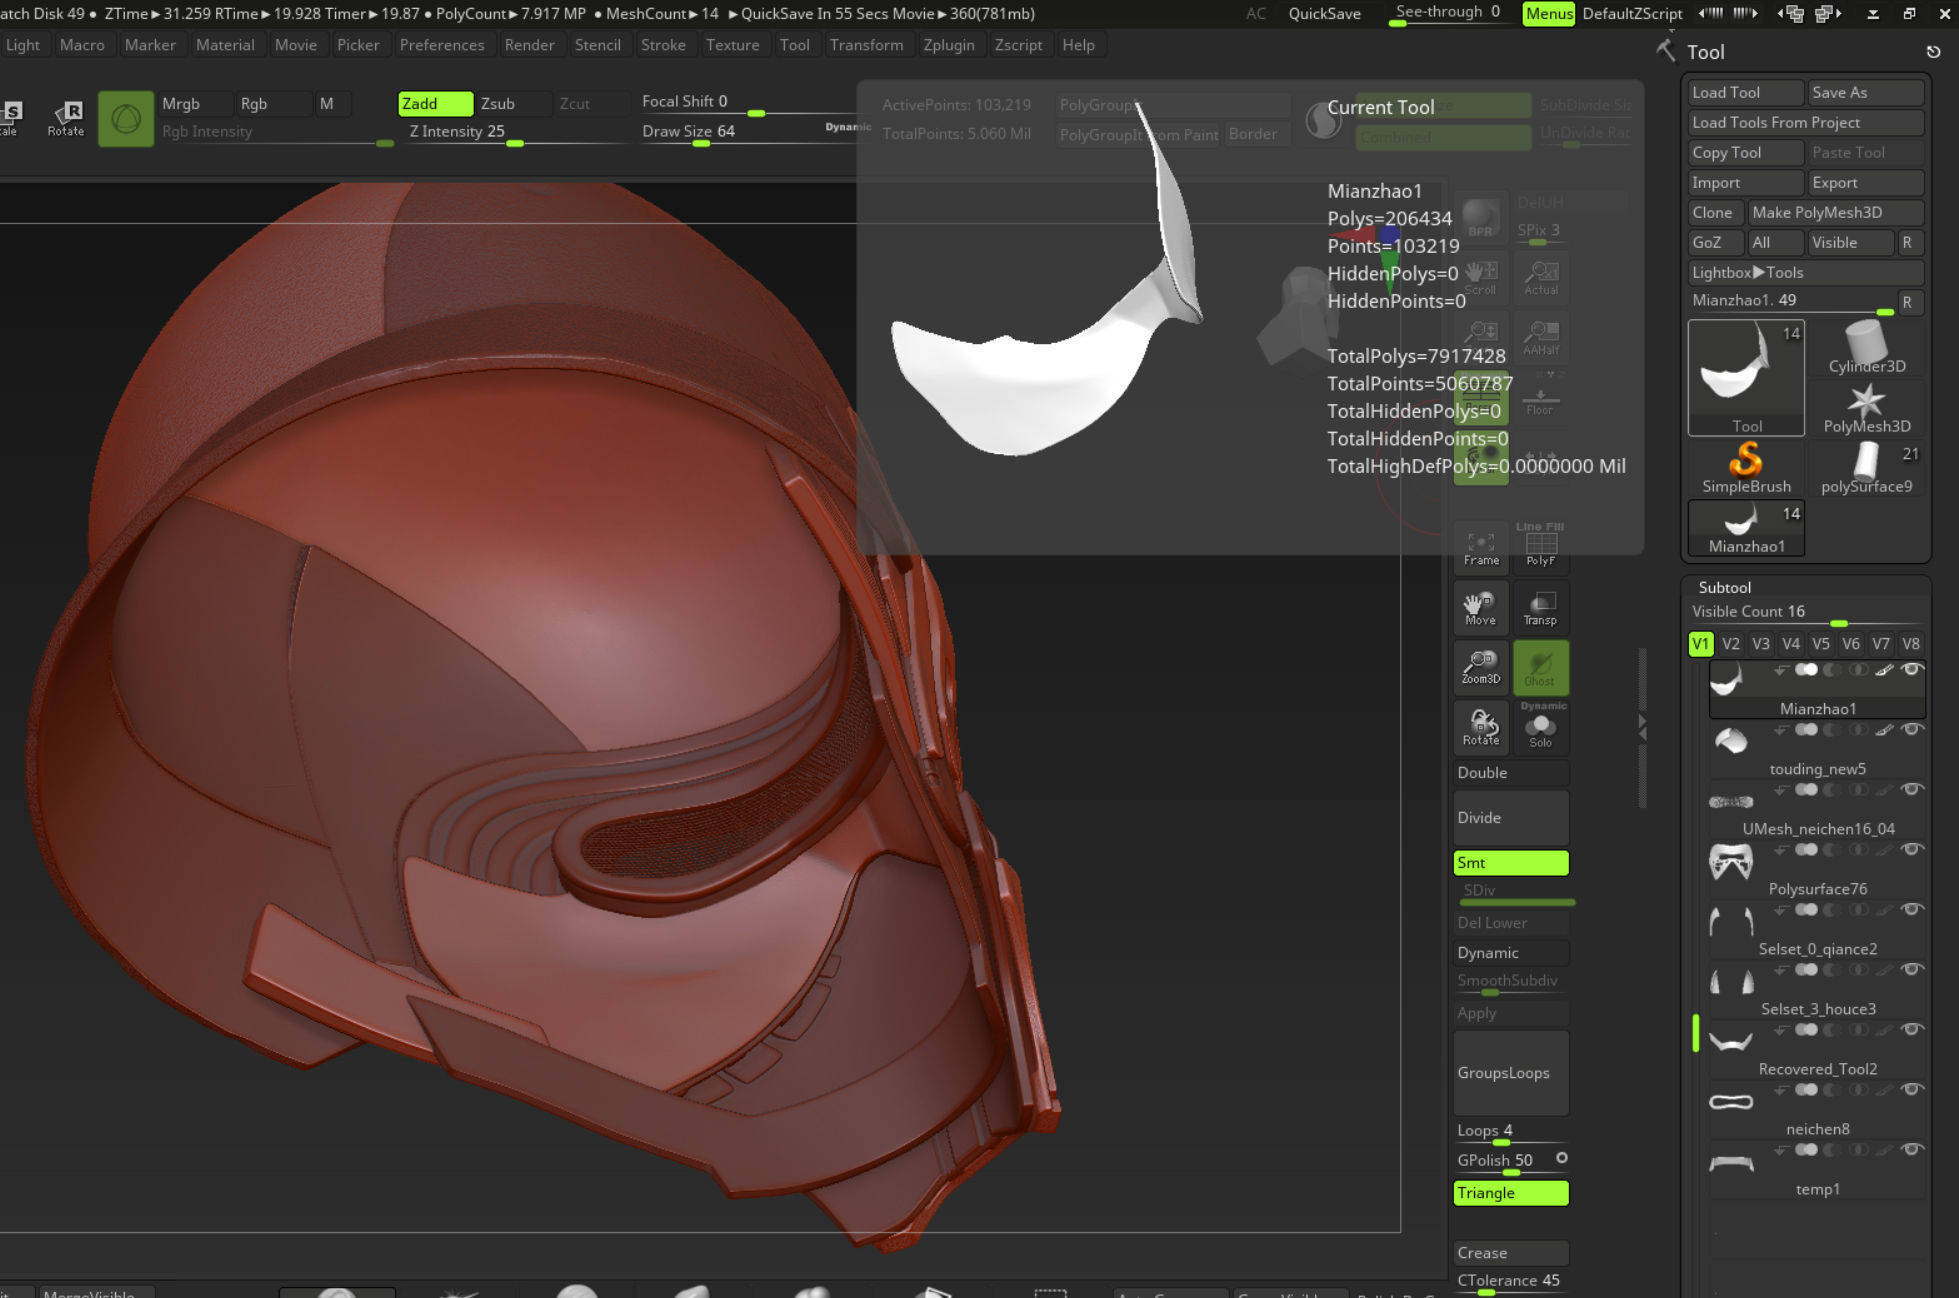Adjust the See-through slider
The height and width of the screenshot is (1298, 1959).
[1448, 13]
